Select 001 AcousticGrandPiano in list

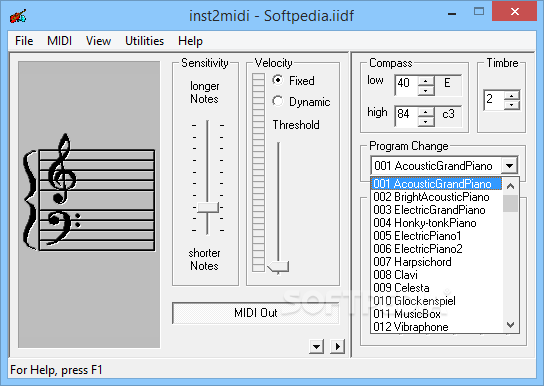point(436,184)
